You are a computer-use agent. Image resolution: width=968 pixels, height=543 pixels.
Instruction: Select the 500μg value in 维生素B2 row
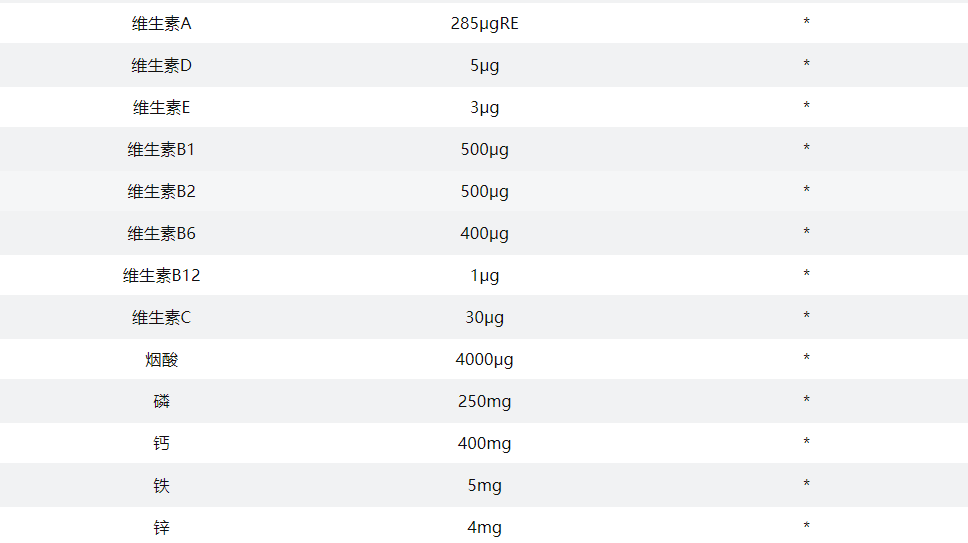484,191
